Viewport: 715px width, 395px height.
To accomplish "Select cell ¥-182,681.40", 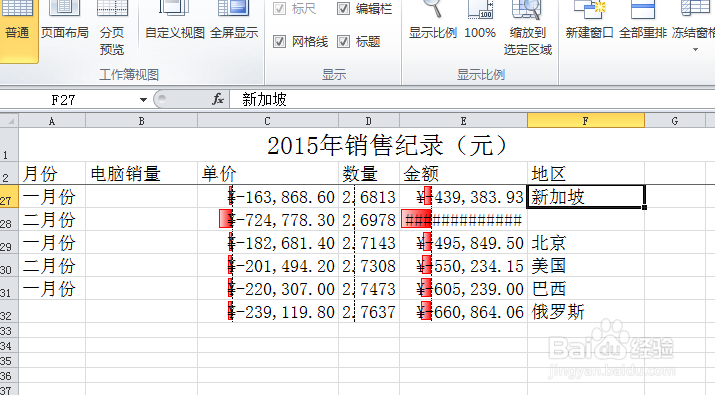I will pyautogui.click(x=268, y=243).
